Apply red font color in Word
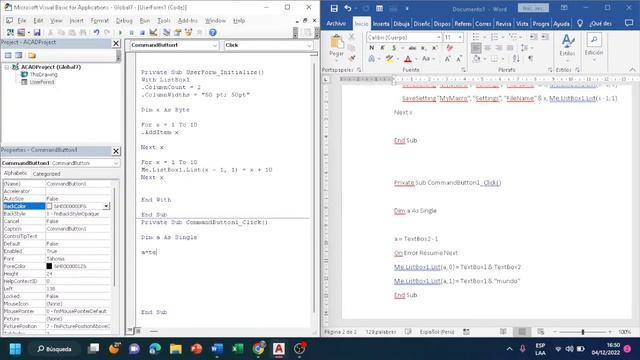The image size is (640, 360). pos(408,59)
